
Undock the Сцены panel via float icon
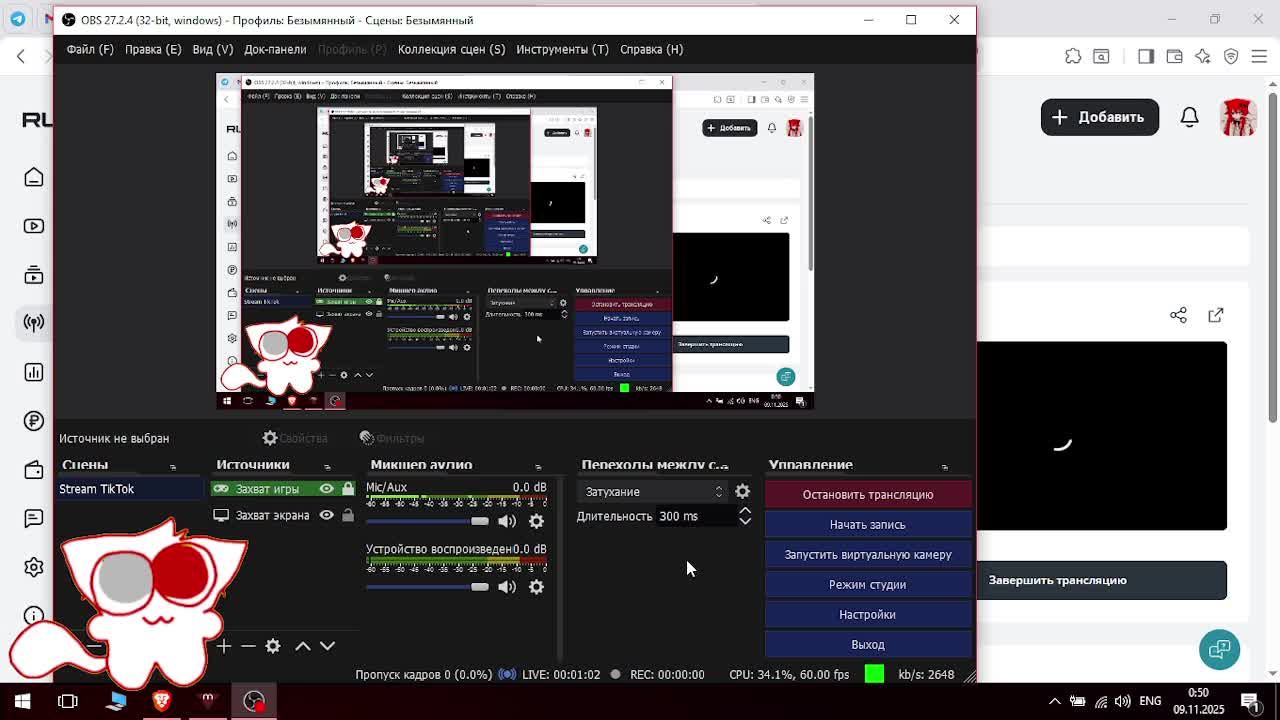173,466
